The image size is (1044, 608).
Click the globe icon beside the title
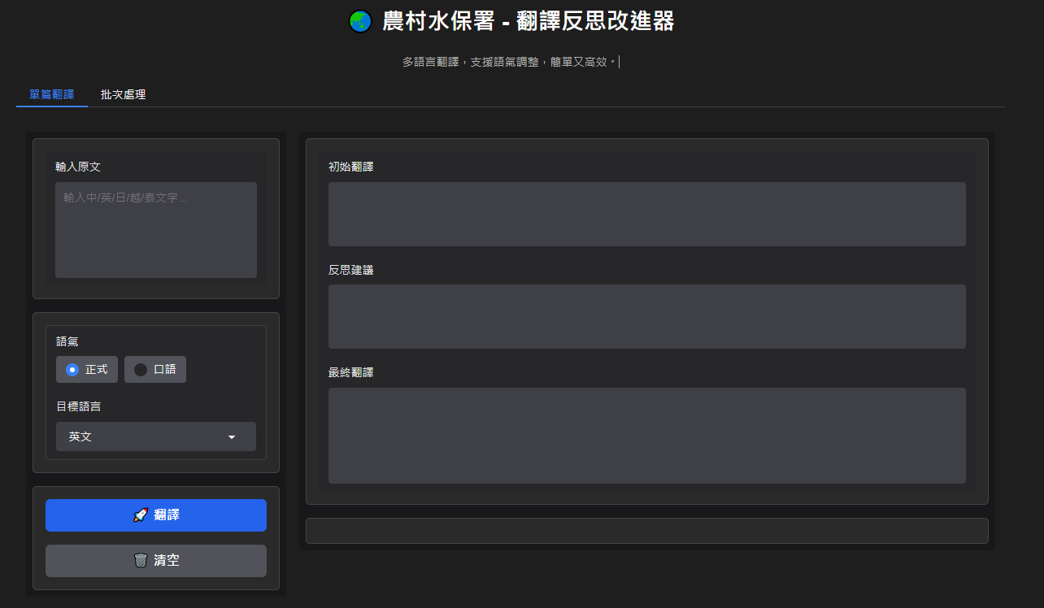coord(360,21)
